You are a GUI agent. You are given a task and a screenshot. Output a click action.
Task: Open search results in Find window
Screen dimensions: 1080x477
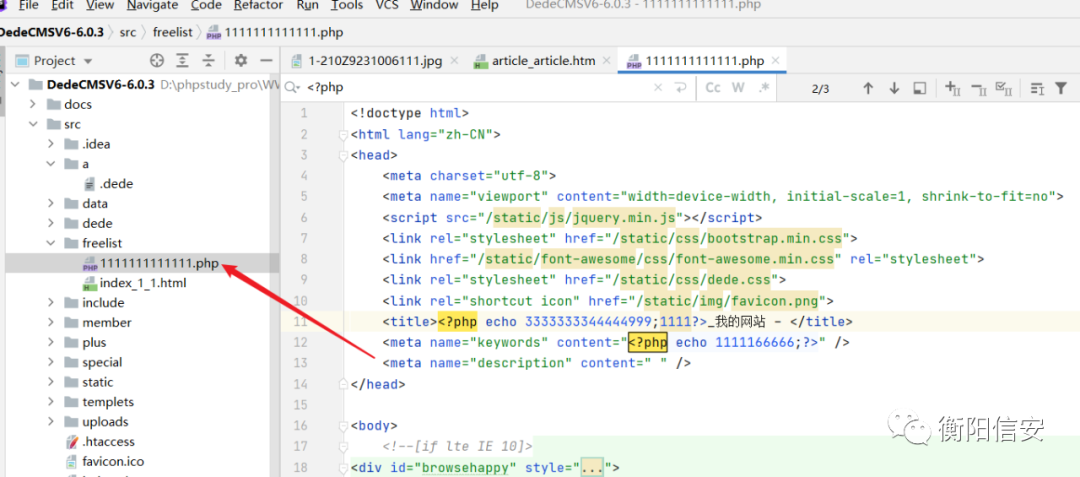click(x=919, y=88)
